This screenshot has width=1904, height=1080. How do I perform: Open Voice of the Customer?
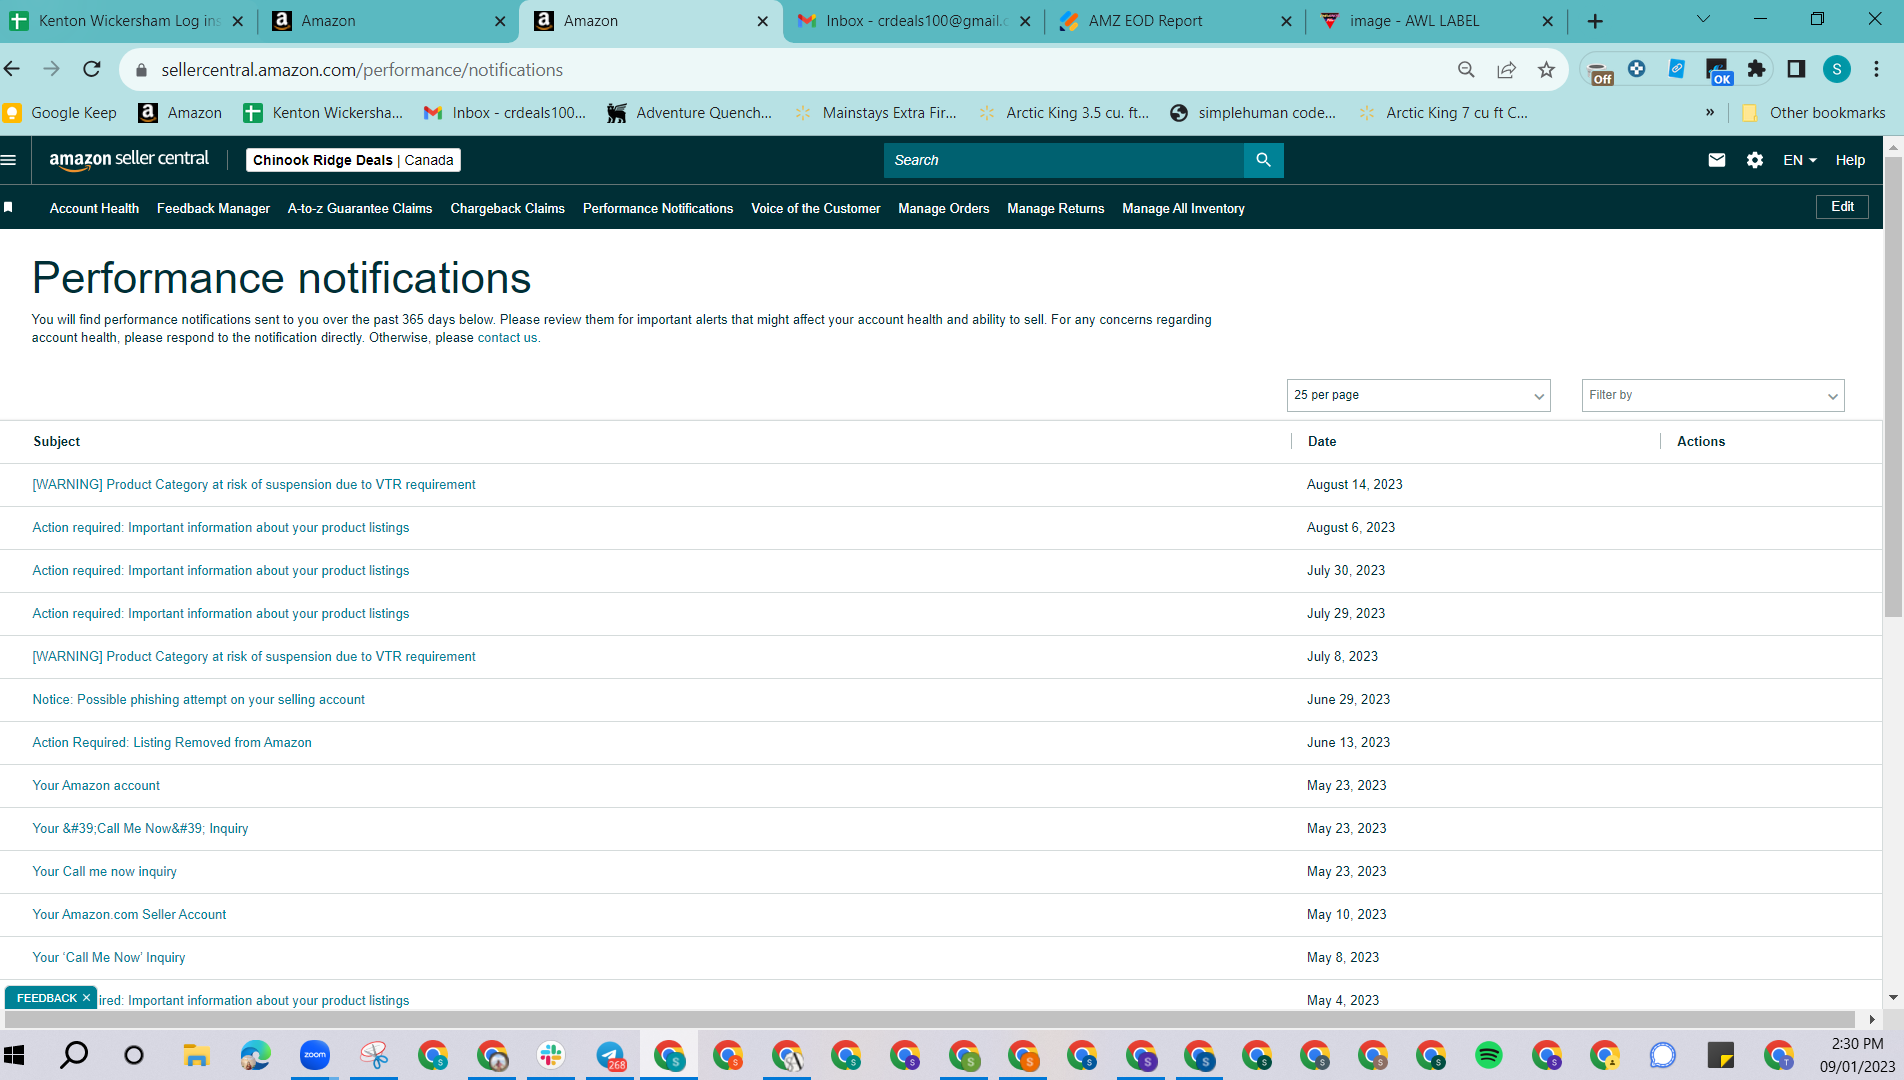point(816,208)
